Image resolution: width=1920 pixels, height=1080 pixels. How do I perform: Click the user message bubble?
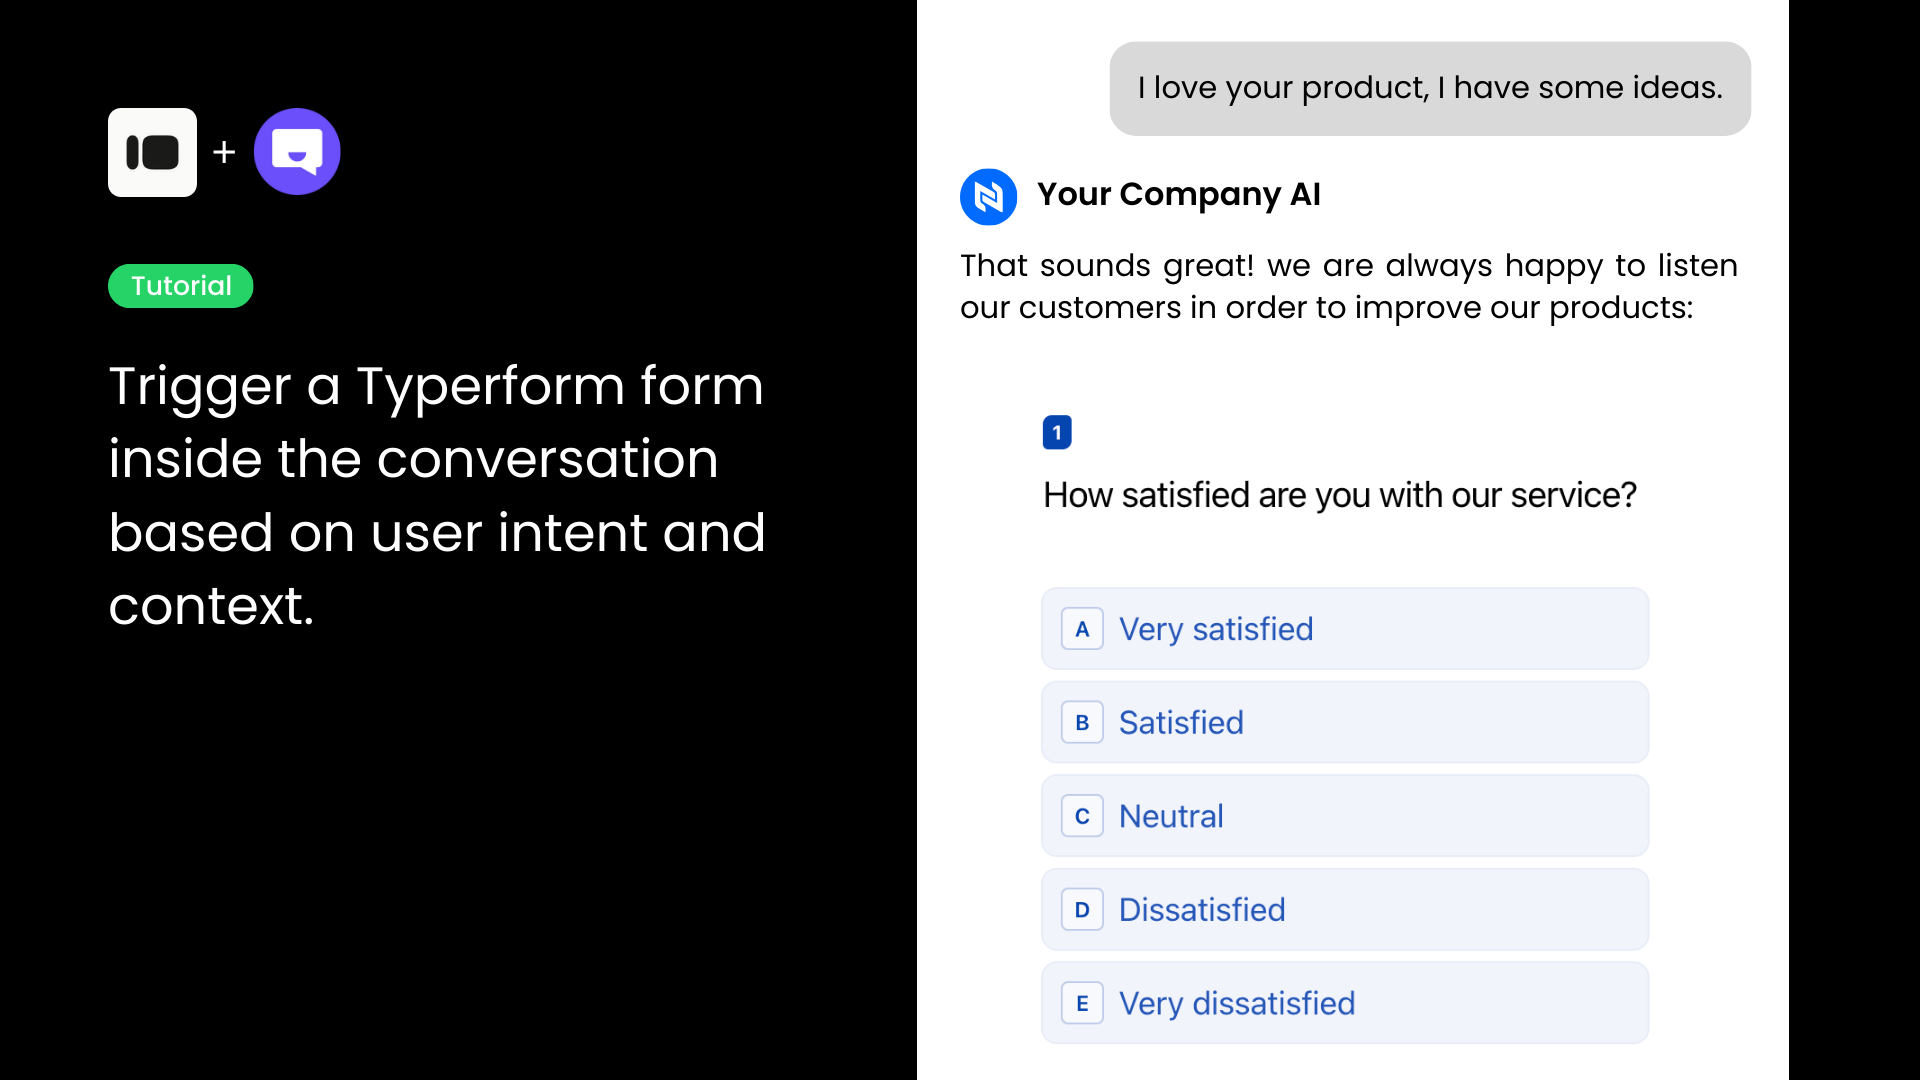click(x=1430, y=88)
